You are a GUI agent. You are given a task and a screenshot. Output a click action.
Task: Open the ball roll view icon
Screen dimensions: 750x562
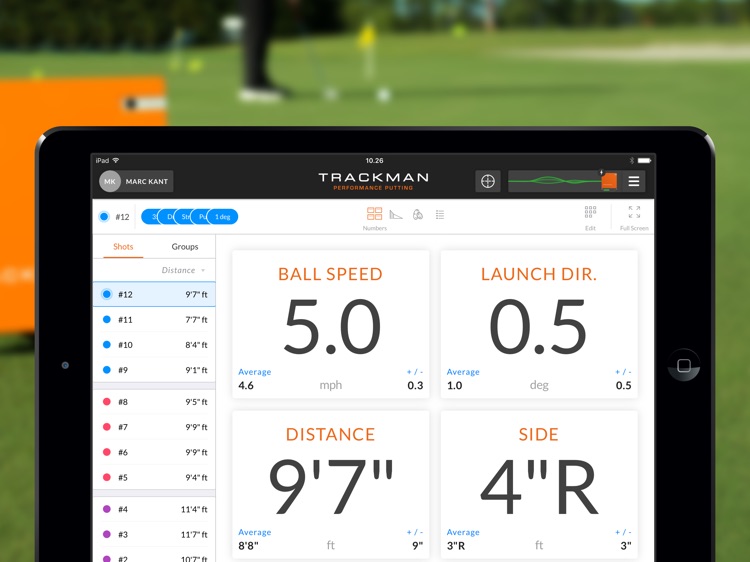418,214
